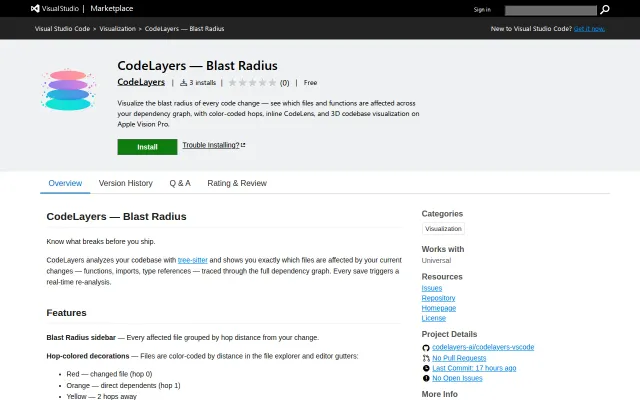Click the Get it now link
Screen dimensions: 640x400
(589, 29)
